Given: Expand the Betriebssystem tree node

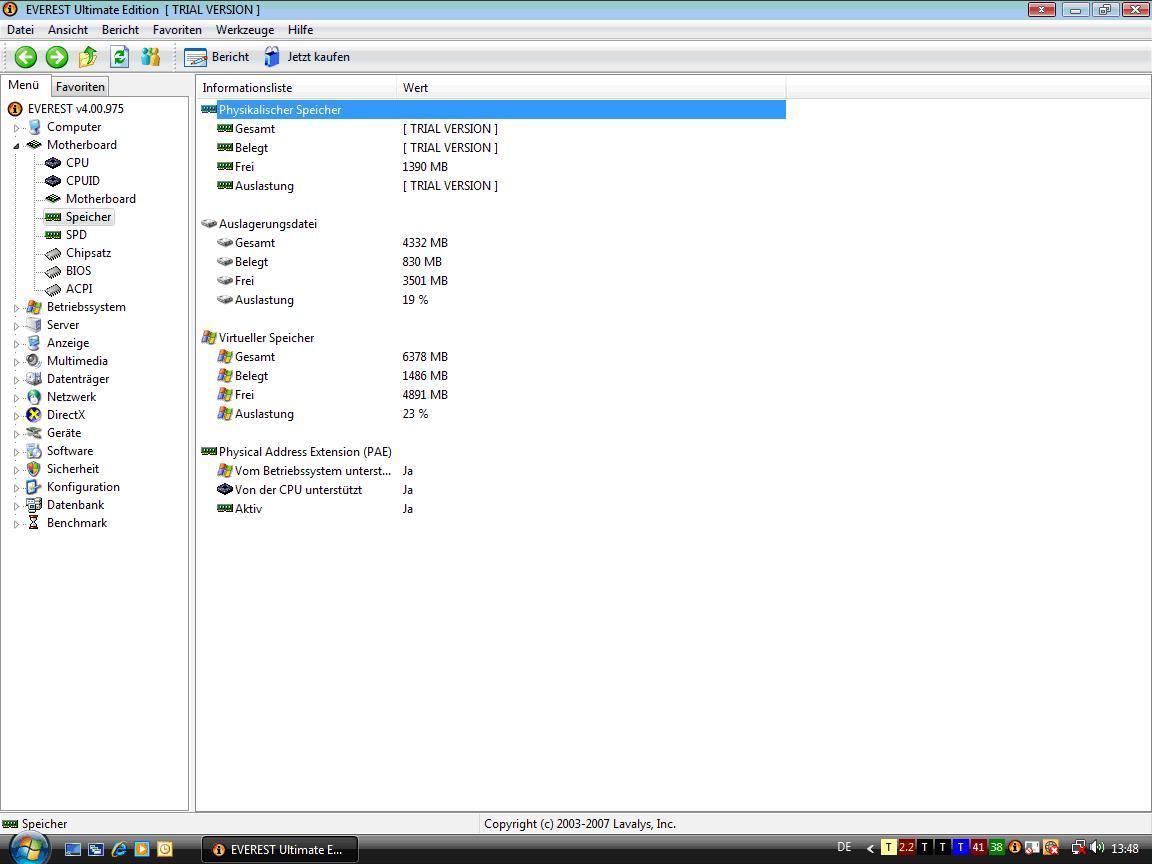Looking at the screenshot, I should (x=16, y=308).
